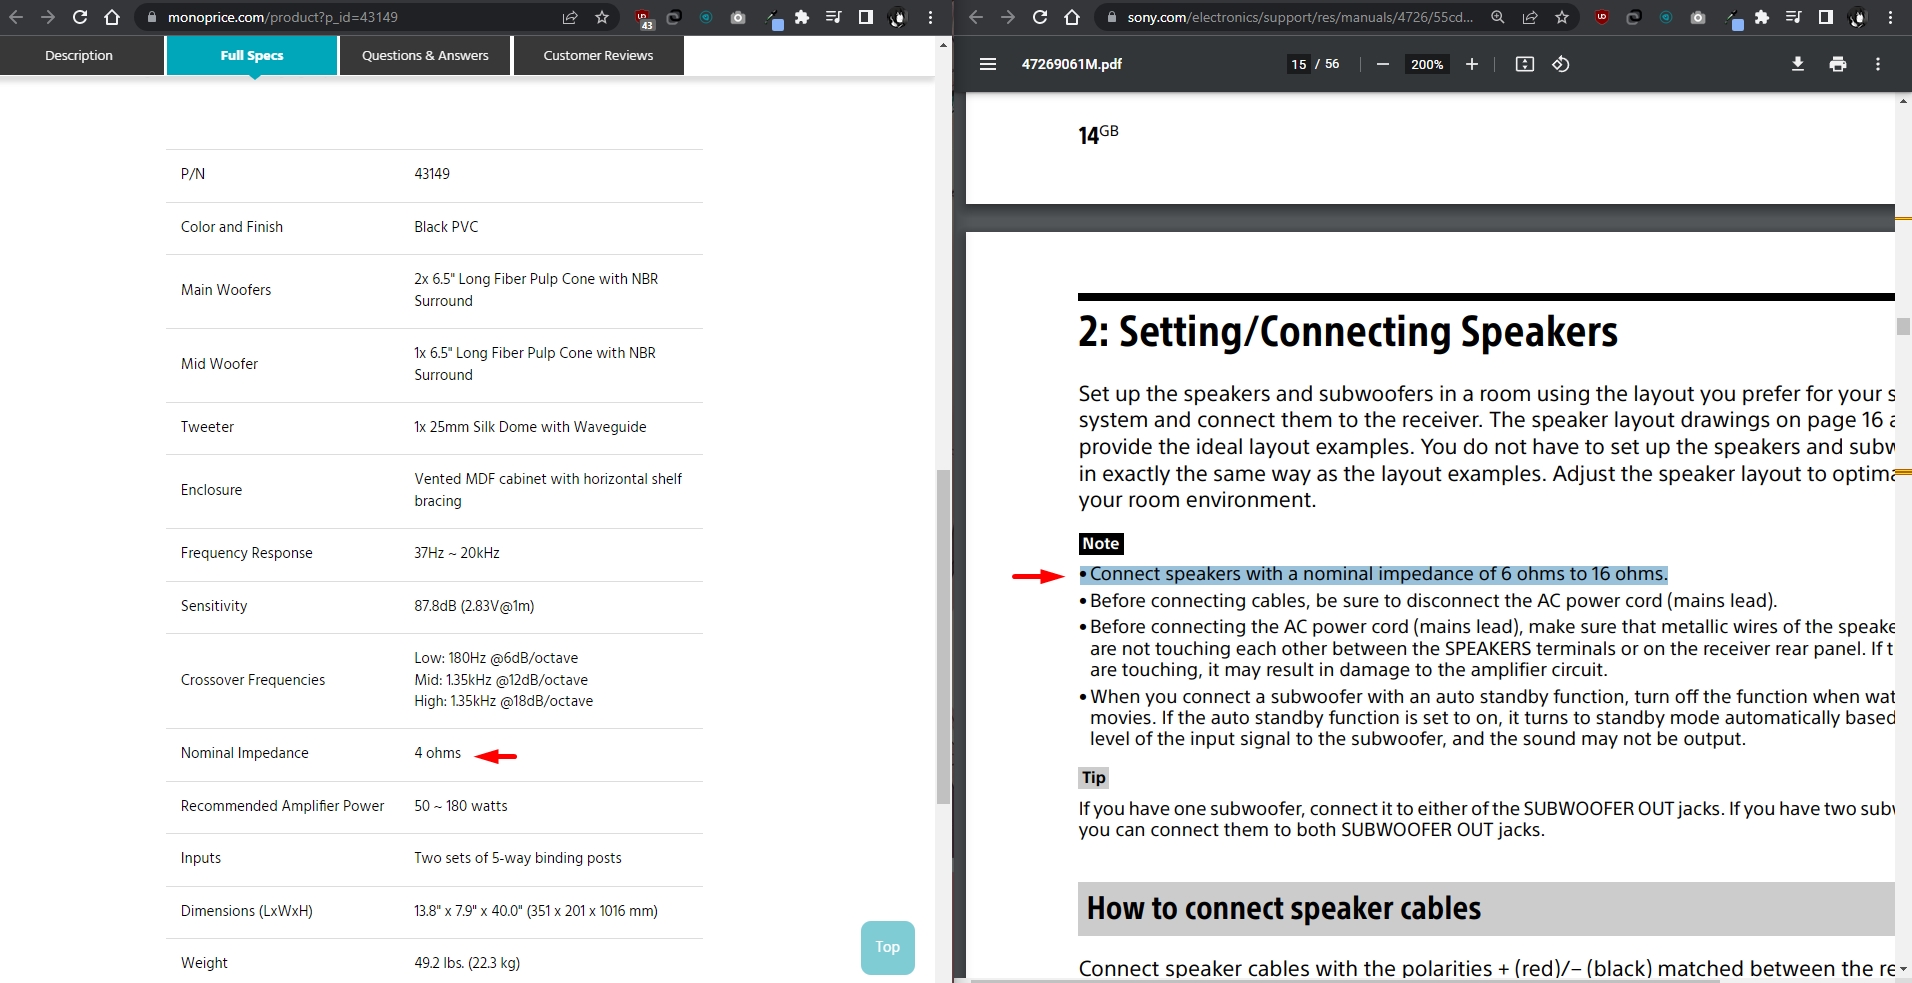Viewport: 1912px width, 983px height.
Task: Open uBlock Origin extension showing 43
Action: click(643, 18)
